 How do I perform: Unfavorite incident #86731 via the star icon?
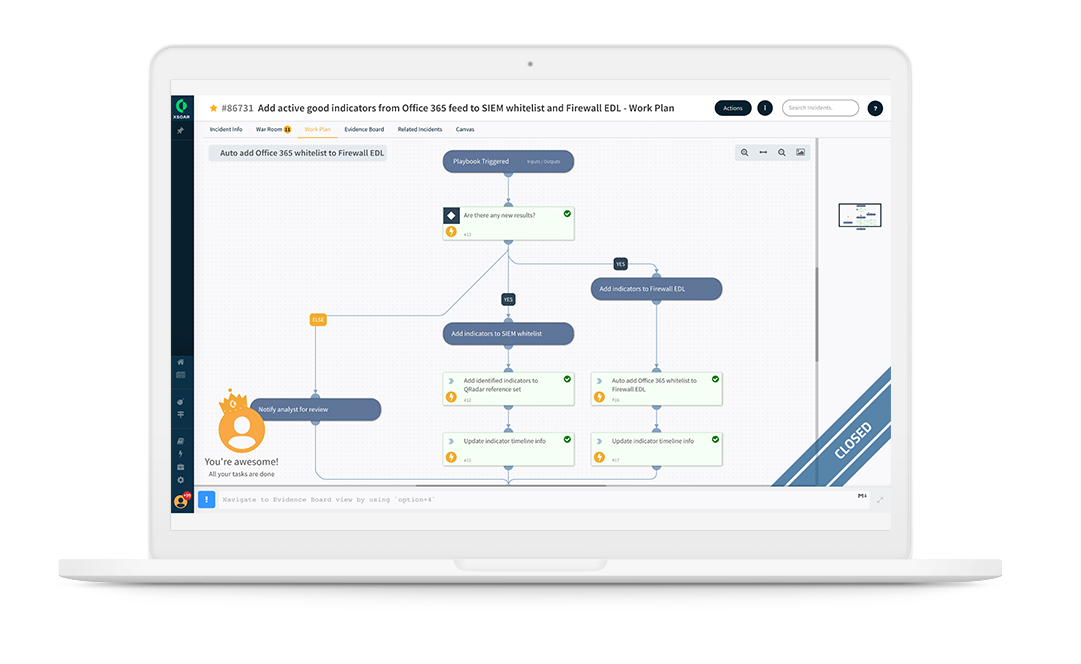click(211, 108)
